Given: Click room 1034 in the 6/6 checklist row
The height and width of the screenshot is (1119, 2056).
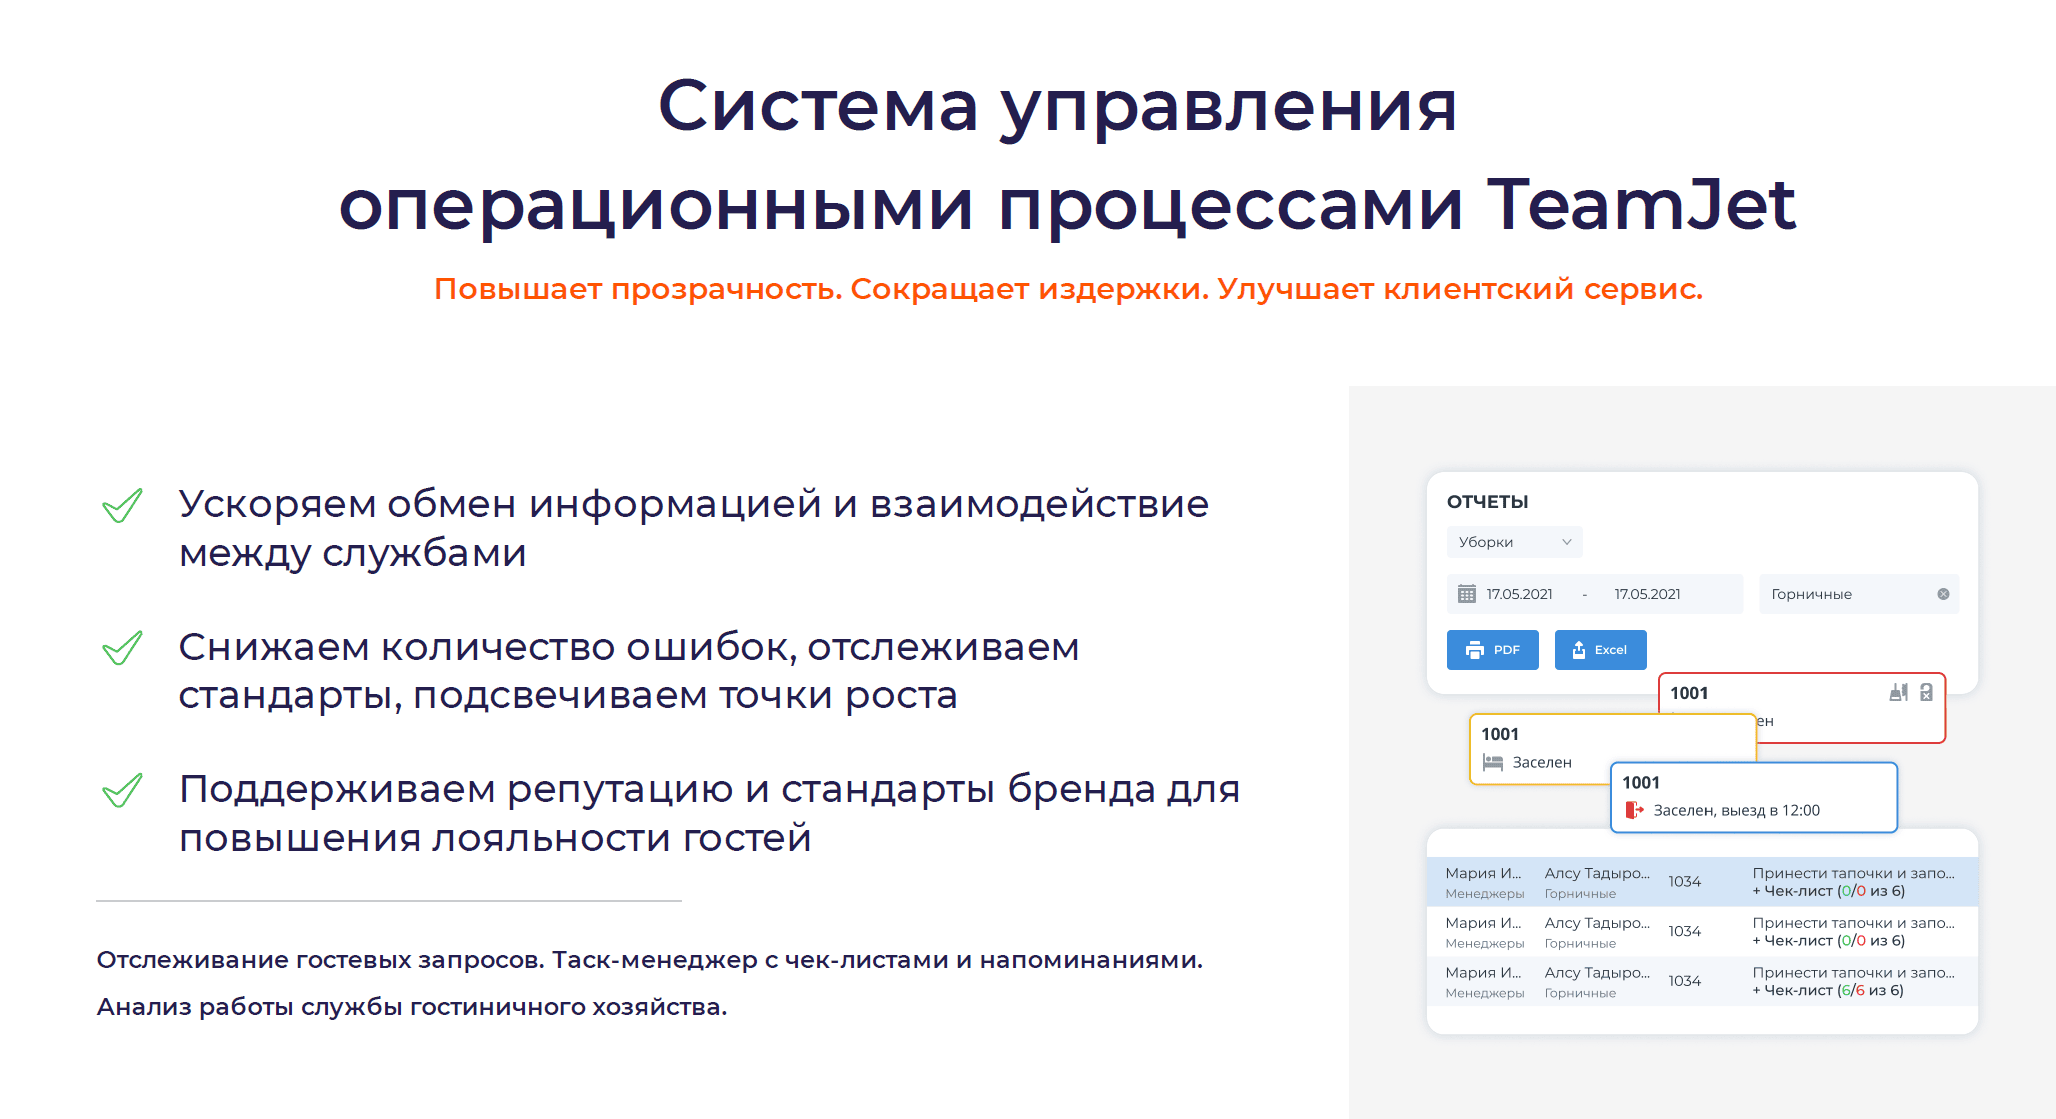Looking at the screenshot, I should tap(1684, 981).
